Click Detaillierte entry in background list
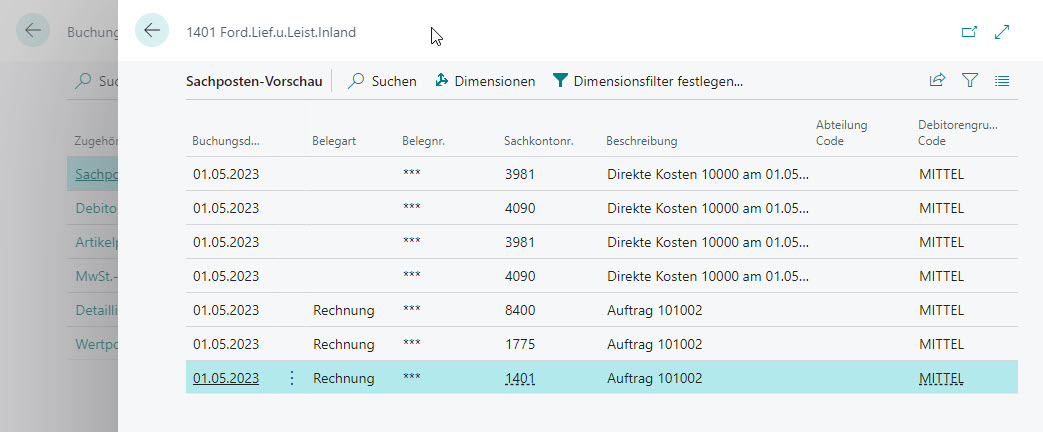 [x=96, y=310]
